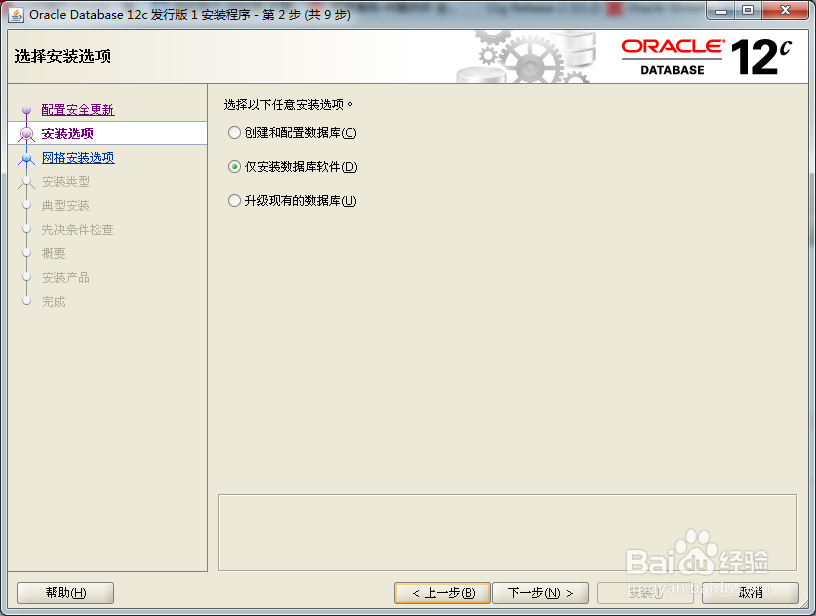Image resolution: width=816 pixels, height=616 pixels.
Task: Select 仅安装数据库软件 option
Action: click(x=234, y=166)
